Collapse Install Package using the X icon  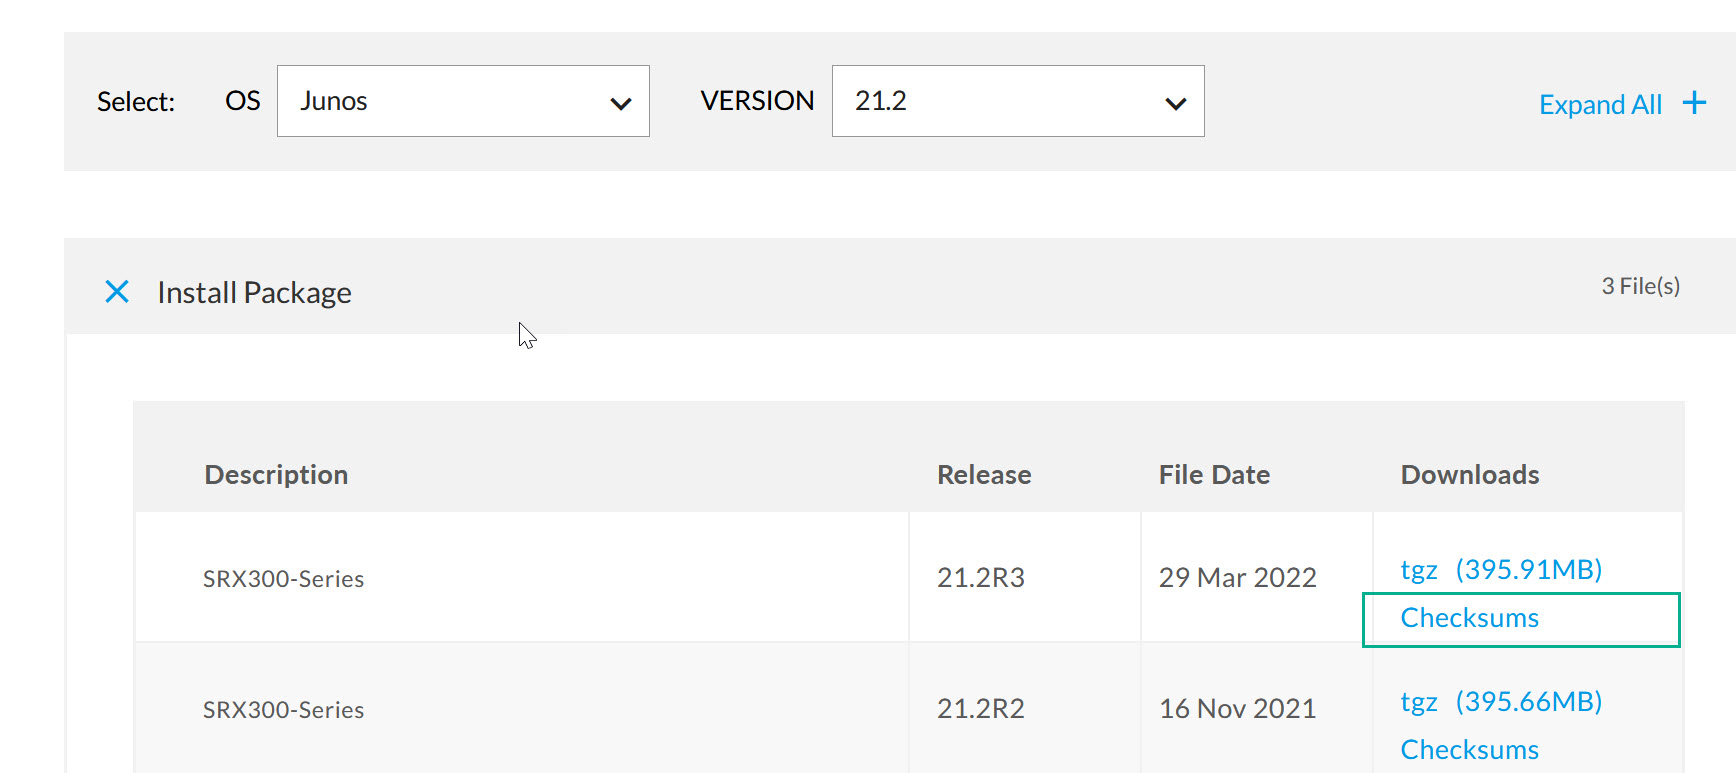[117, 292]
